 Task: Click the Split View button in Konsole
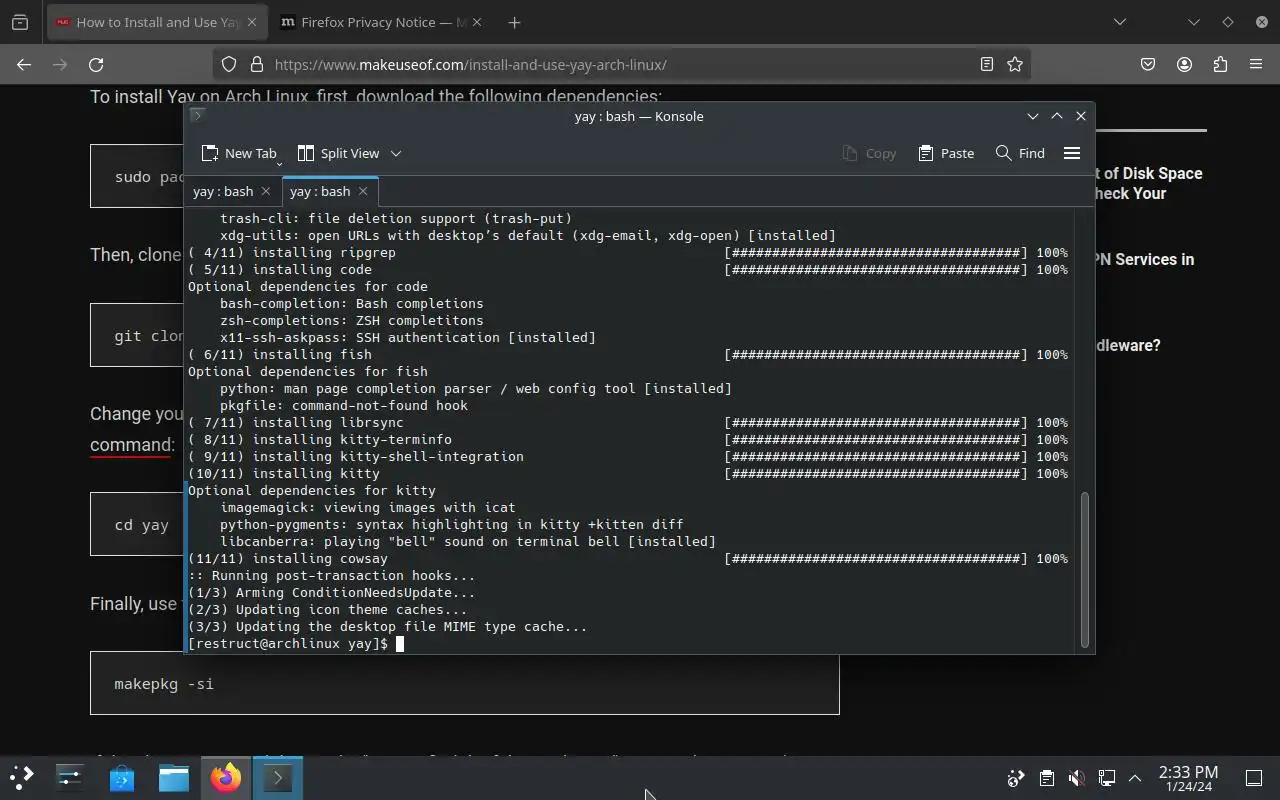(x=339, y=153)
